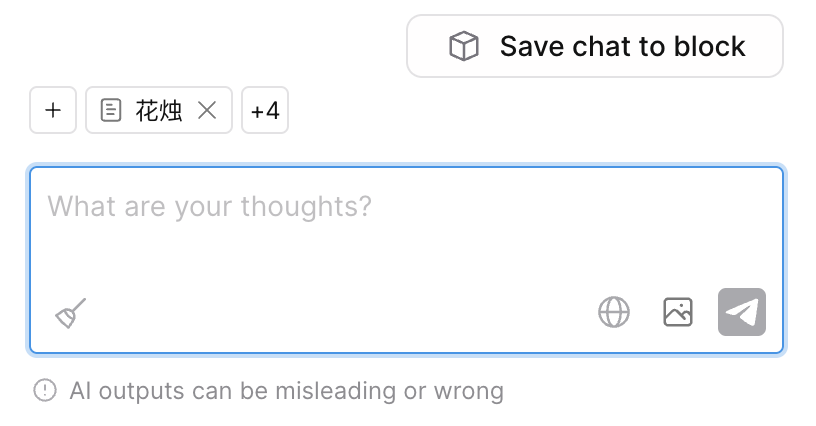Screen dimensions: 816x426
Task: Click the AI outputs can be misleading text
Action: pyautogui.click(x=286, y=390)
